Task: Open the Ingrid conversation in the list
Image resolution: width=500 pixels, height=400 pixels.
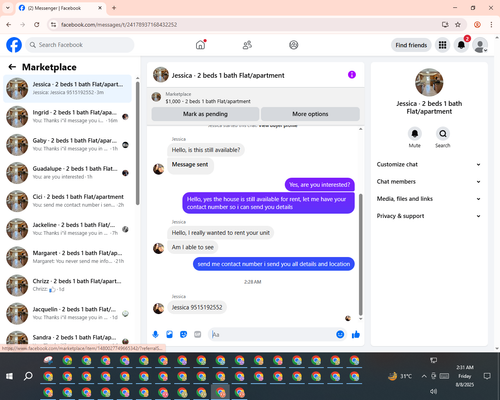Action: (67, 117)
